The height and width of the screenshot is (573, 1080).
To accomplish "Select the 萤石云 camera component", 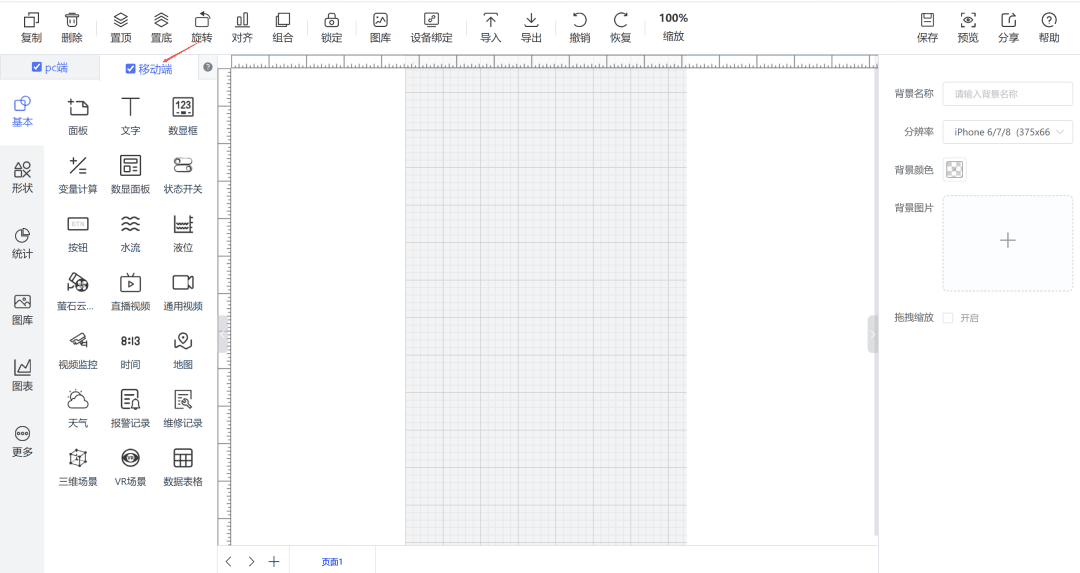I will (x=76, y=292).
